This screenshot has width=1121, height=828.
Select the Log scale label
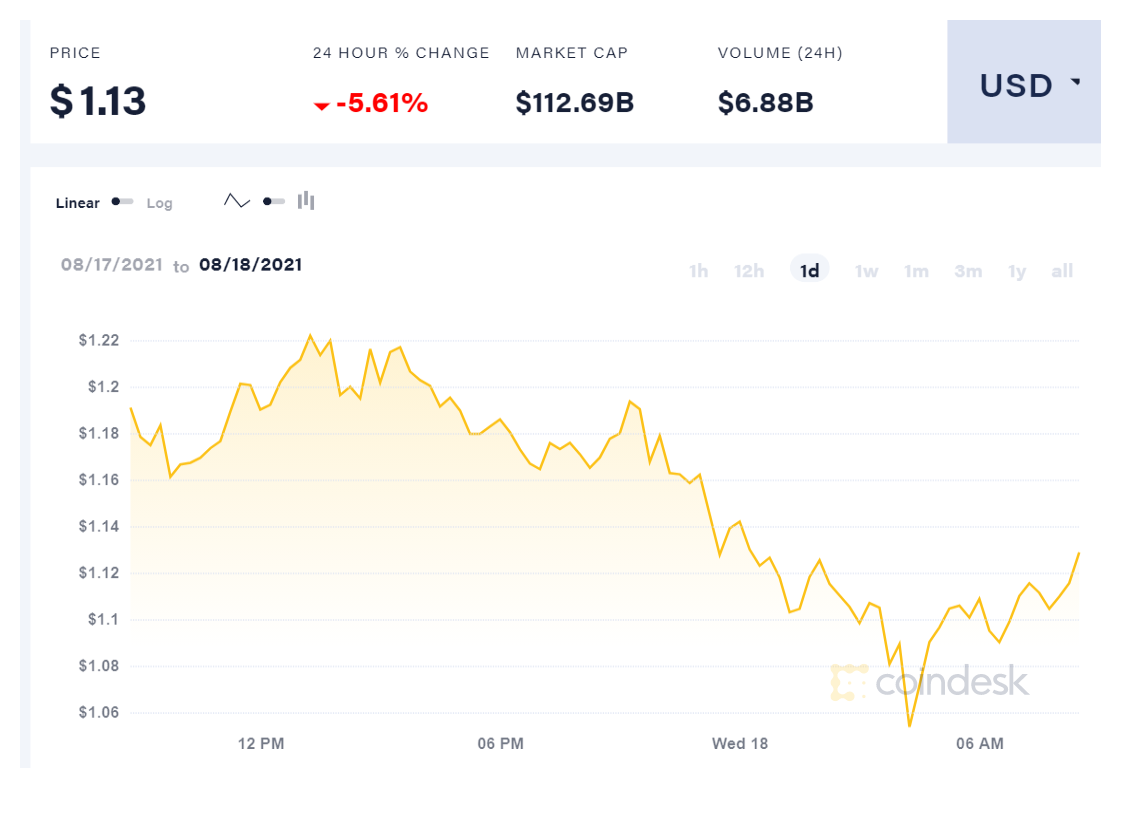159,203
